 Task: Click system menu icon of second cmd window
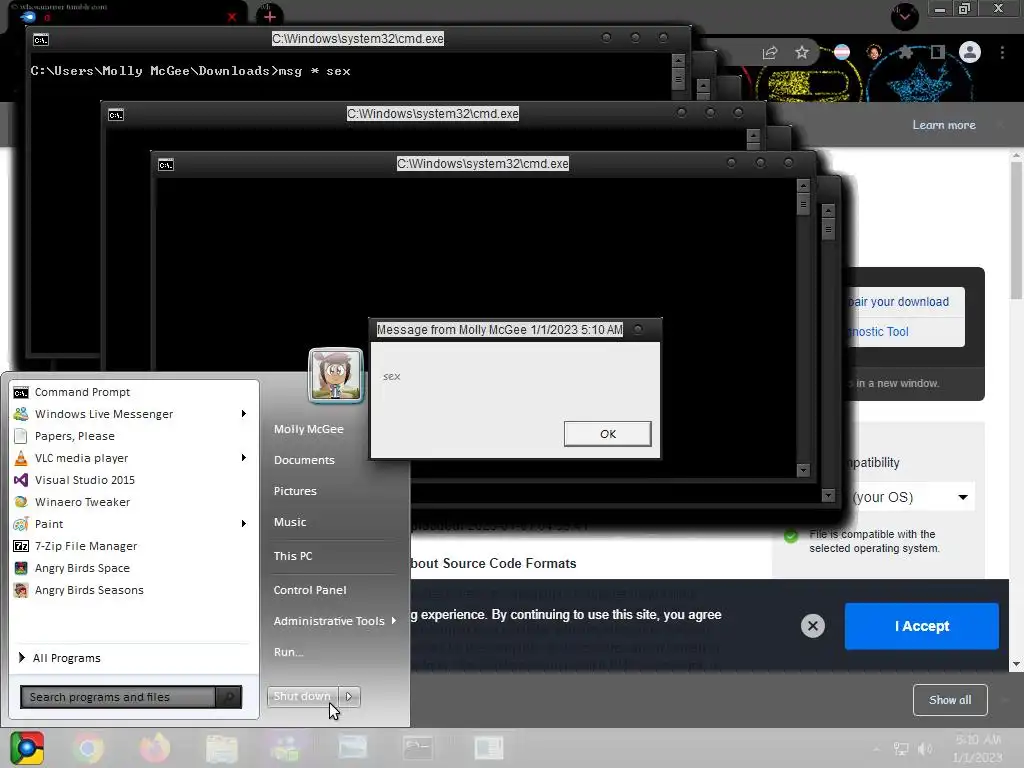(x=116, y=115)
